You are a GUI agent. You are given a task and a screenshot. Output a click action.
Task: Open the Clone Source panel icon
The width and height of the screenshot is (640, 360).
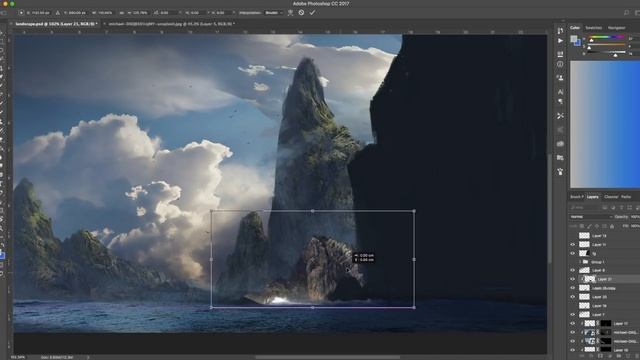coord(560,78)
